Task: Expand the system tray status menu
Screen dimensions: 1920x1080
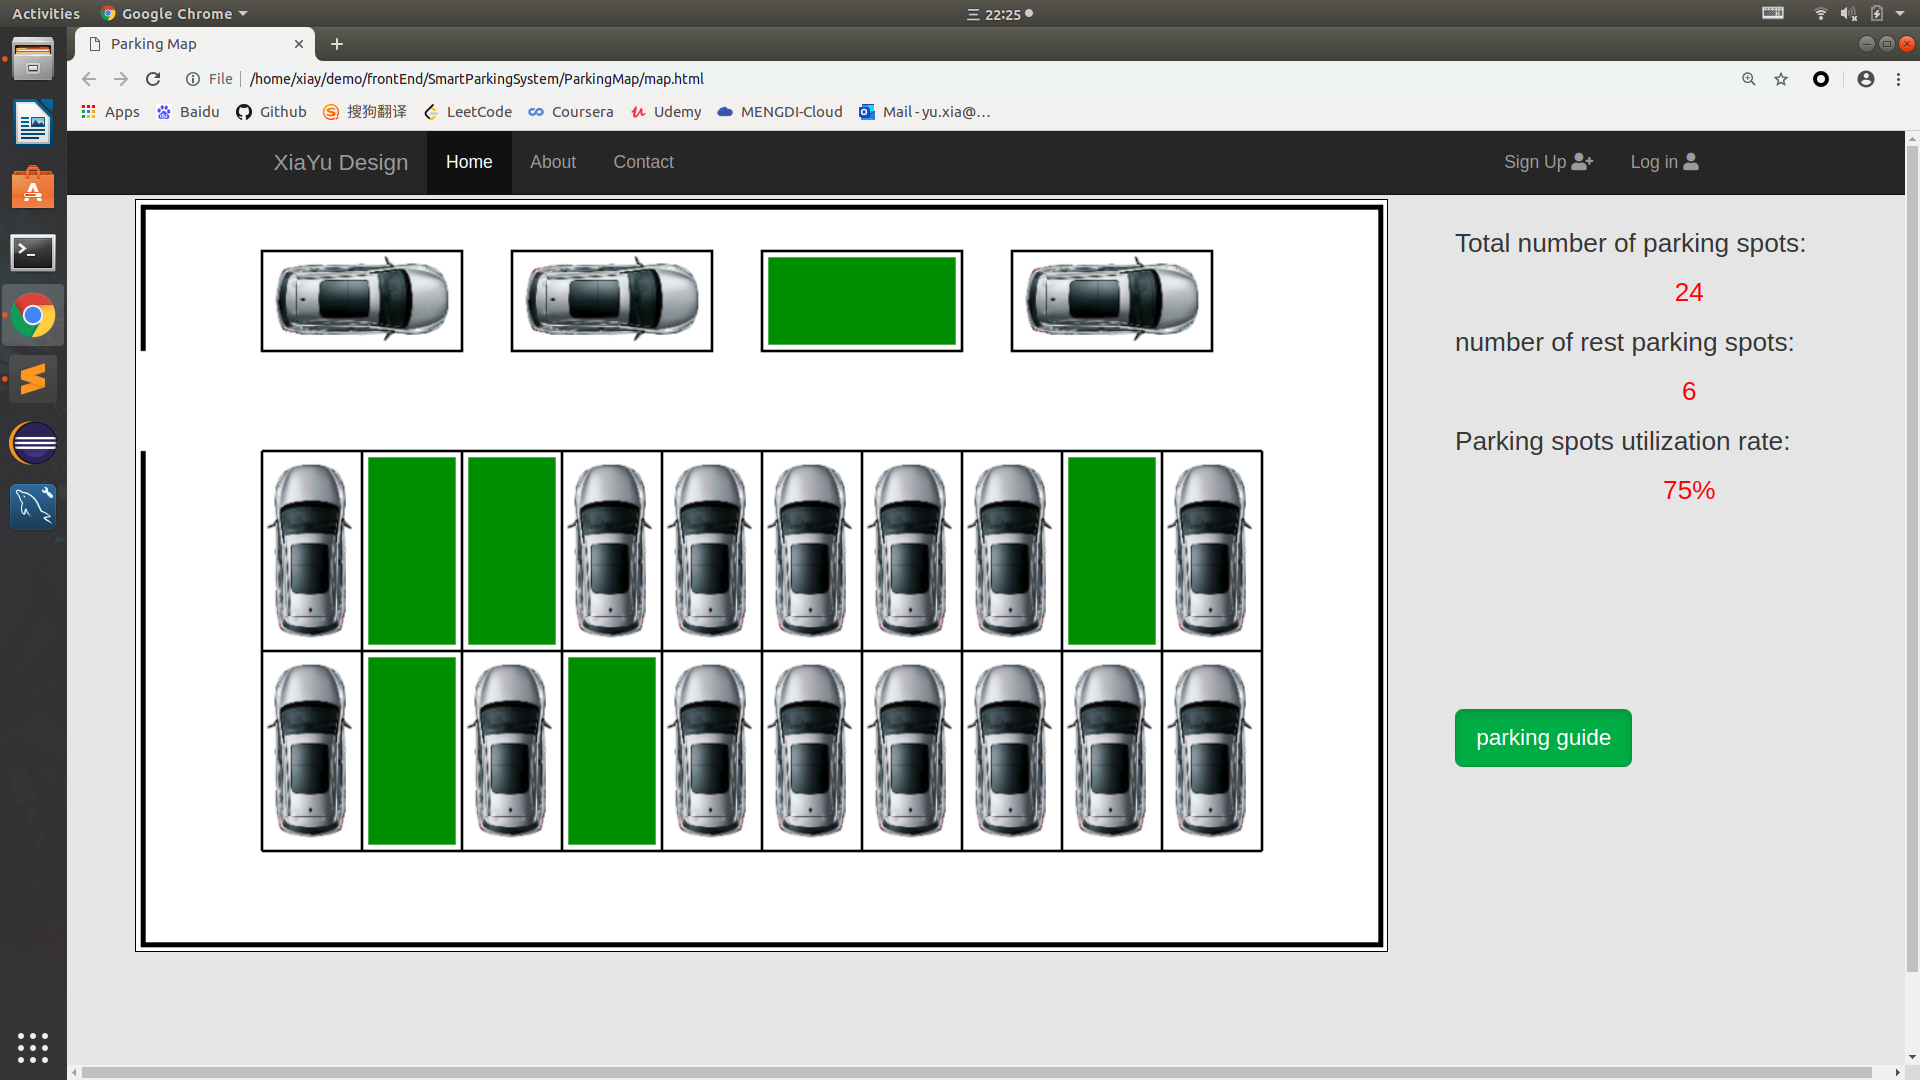Action: click(1899, 14)
